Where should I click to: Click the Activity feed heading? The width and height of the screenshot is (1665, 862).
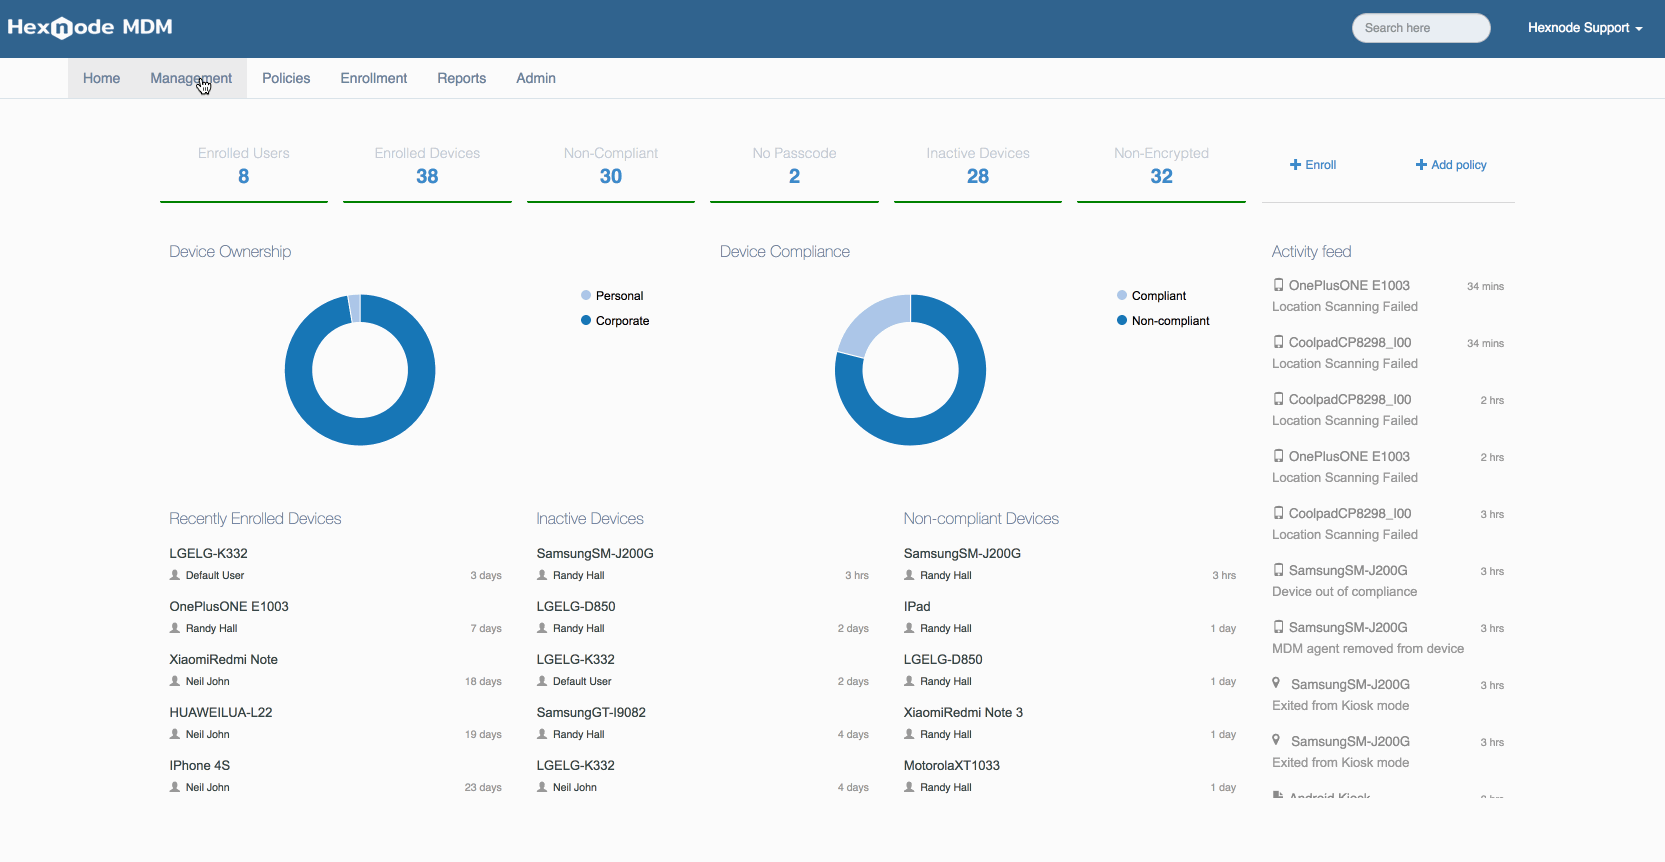coord(1311,251)
